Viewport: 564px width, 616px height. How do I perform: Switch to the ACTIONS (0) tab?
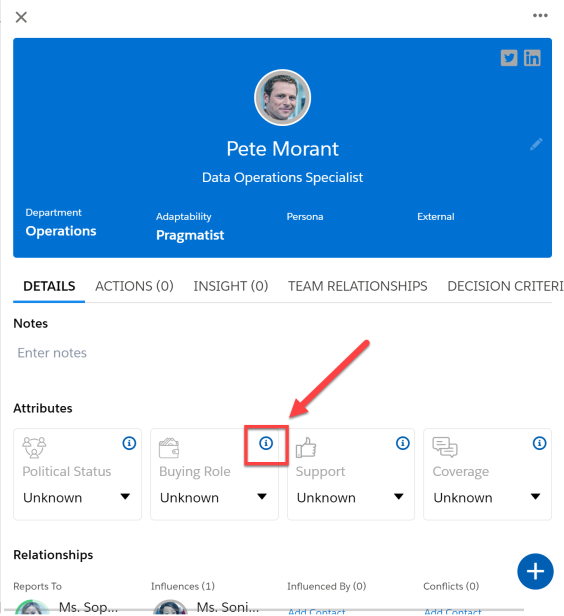[134, 286]
